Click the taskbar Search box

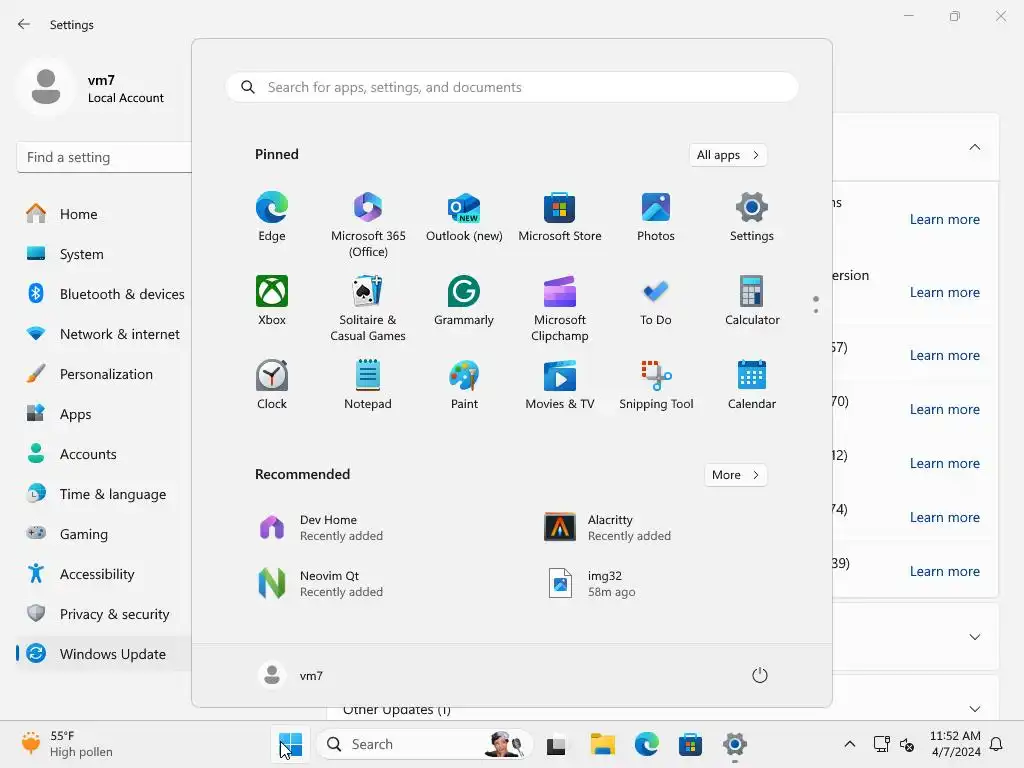(424, 744)
